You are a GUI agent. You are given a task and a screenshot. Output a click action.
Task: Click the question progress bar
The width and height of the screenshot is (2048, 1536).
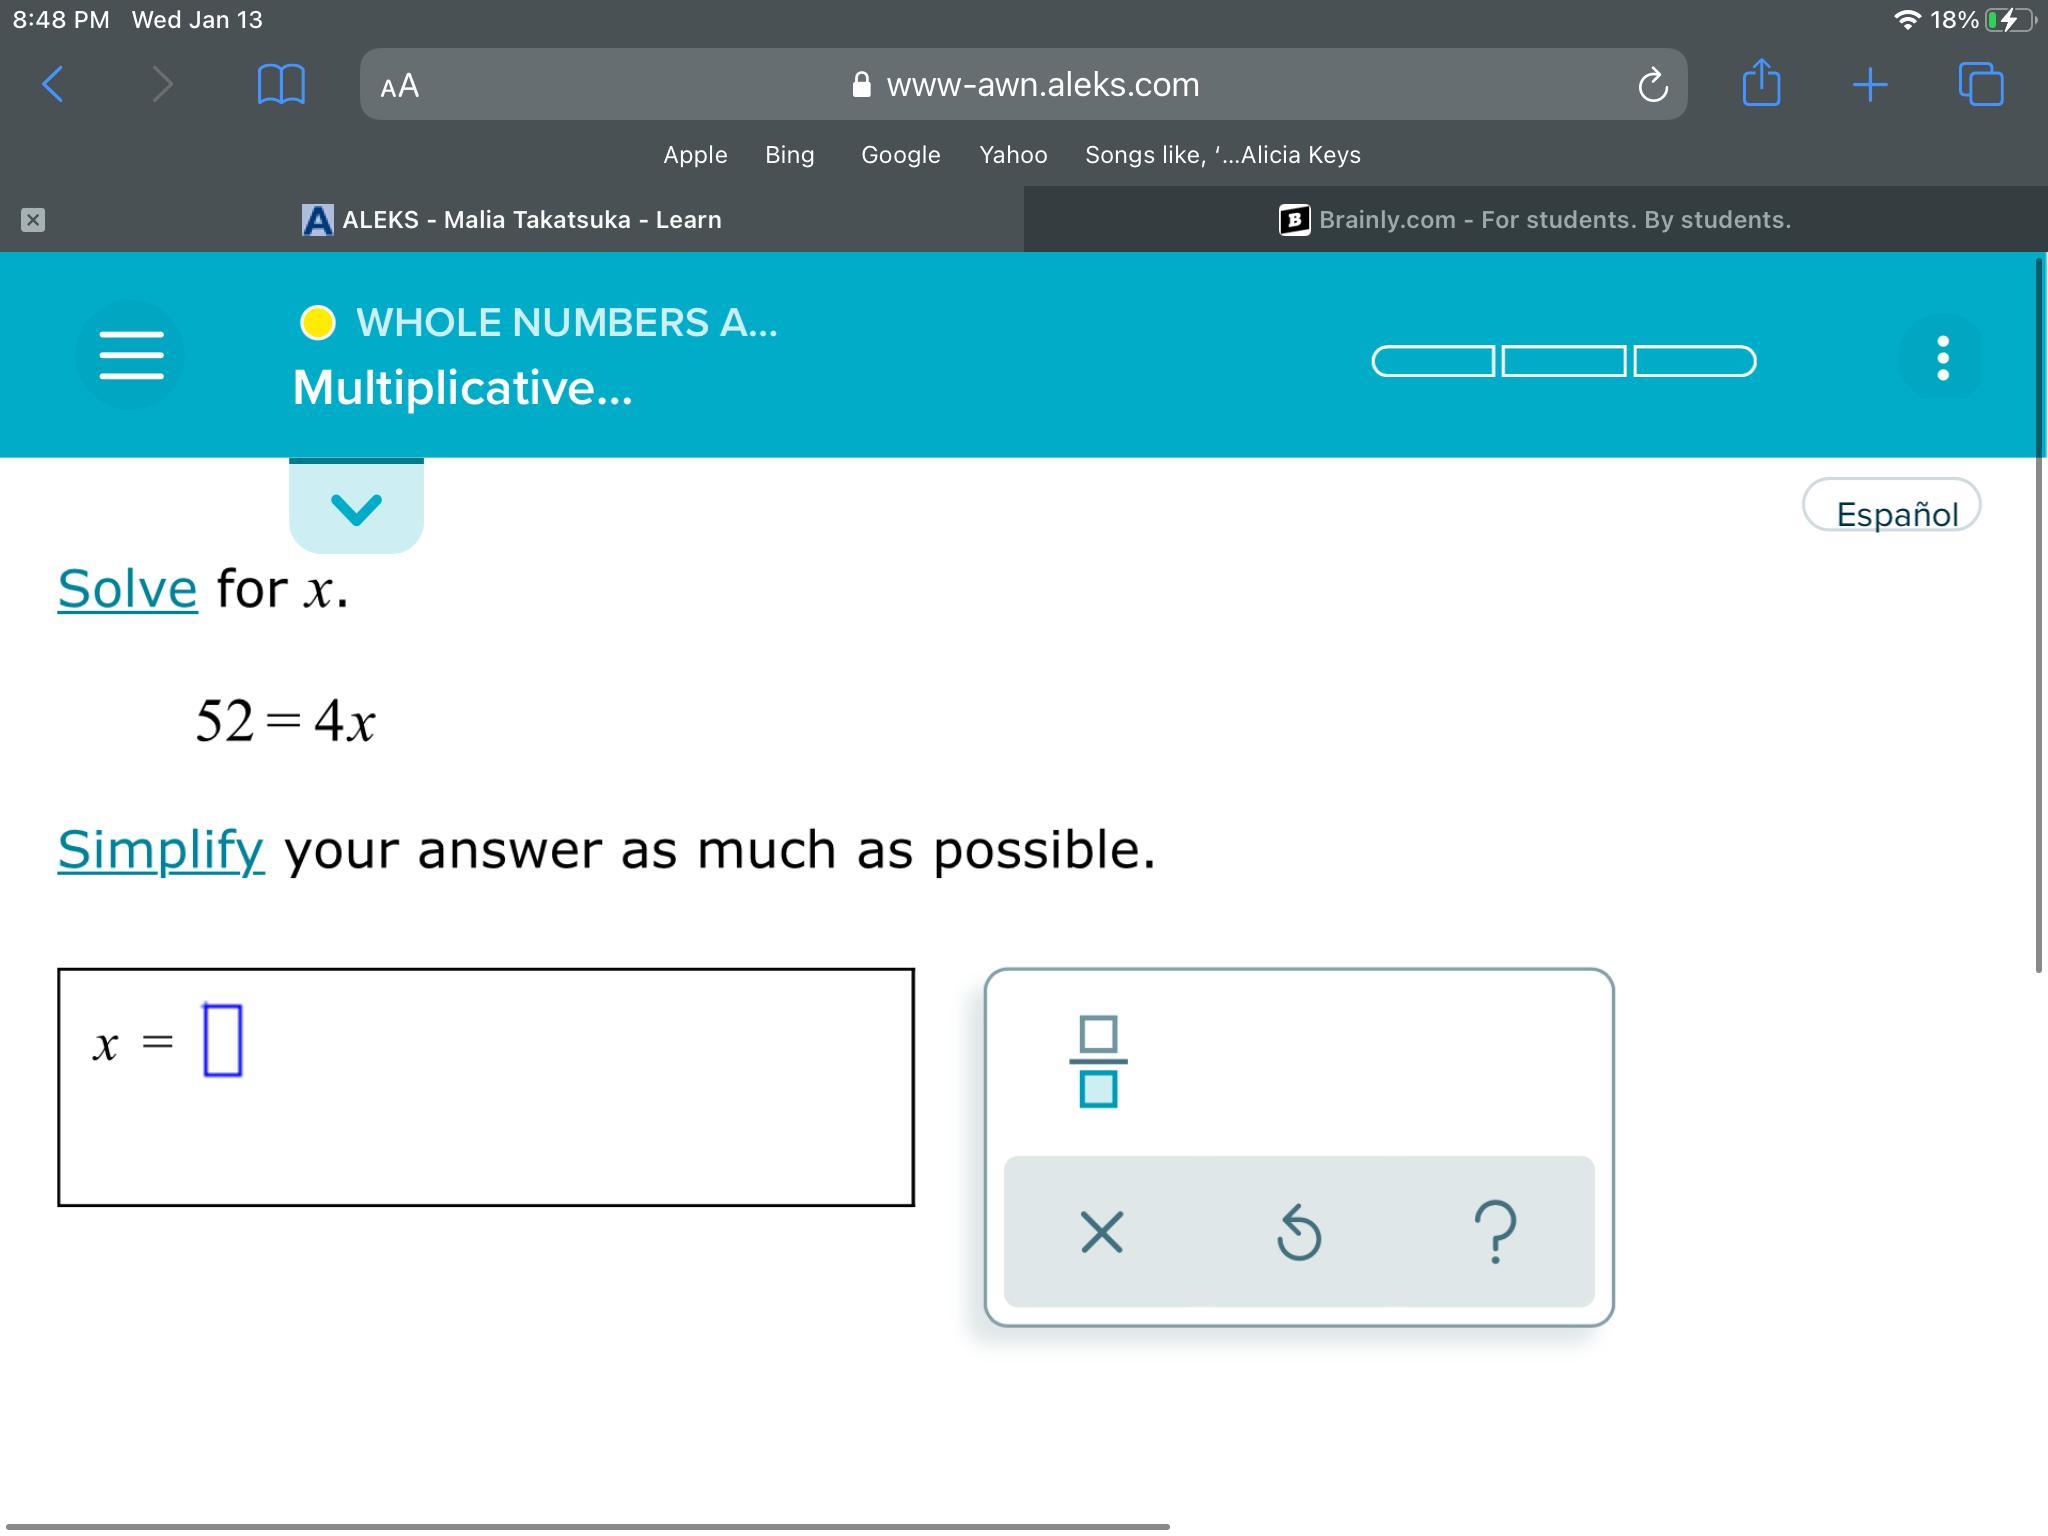pos(1563,361)
